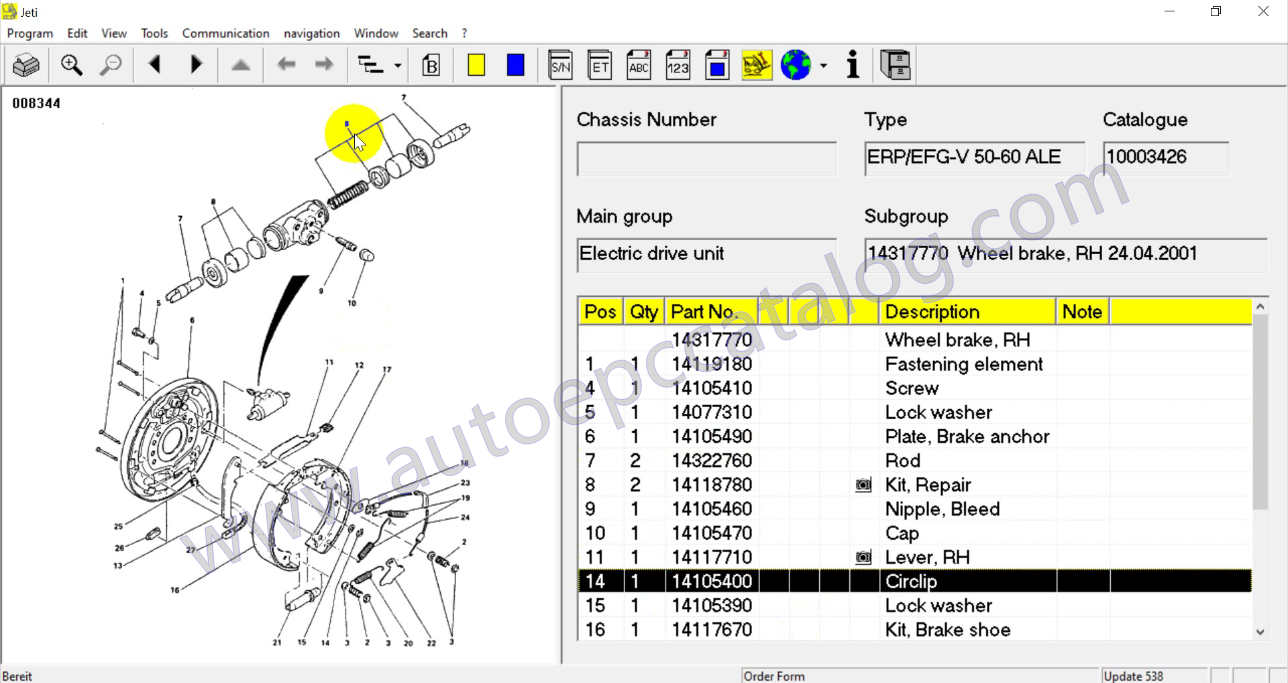Toggle the B marking tool

pos(430,64)
